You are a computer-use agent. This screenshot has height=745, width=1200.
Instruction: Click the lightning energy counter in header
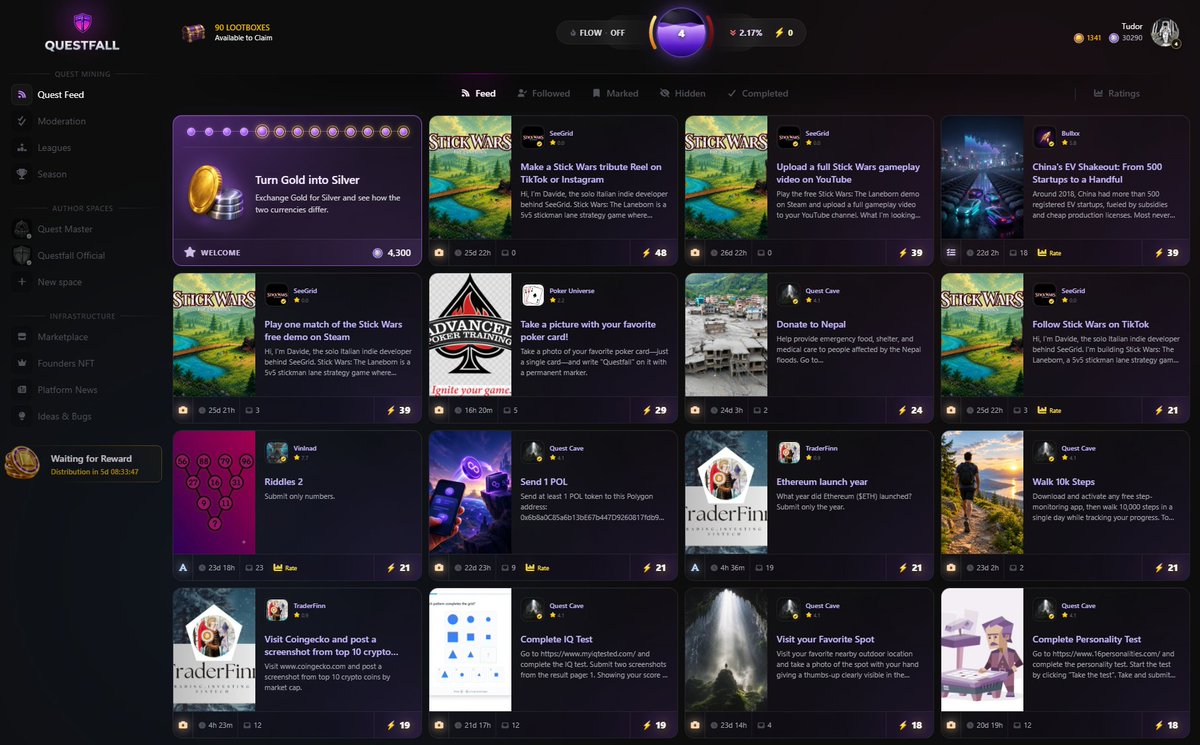coord(782,33)
